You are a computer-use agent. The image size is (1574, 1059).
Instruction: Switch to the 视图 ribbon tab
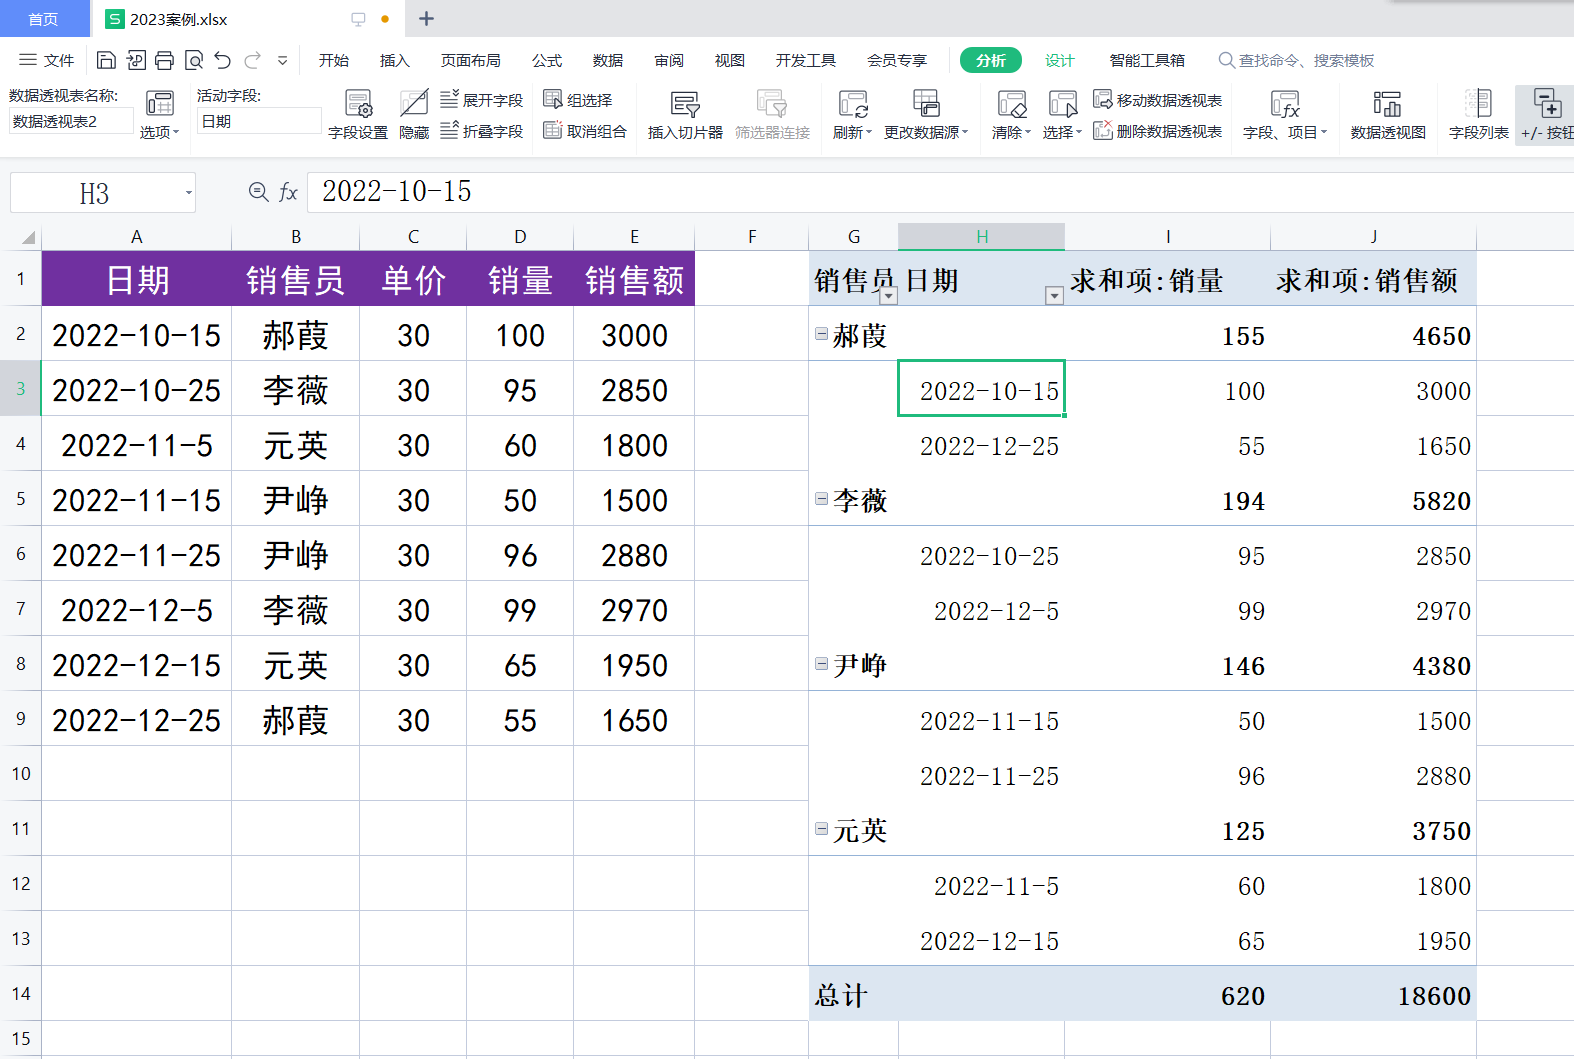tap(730, 60)
